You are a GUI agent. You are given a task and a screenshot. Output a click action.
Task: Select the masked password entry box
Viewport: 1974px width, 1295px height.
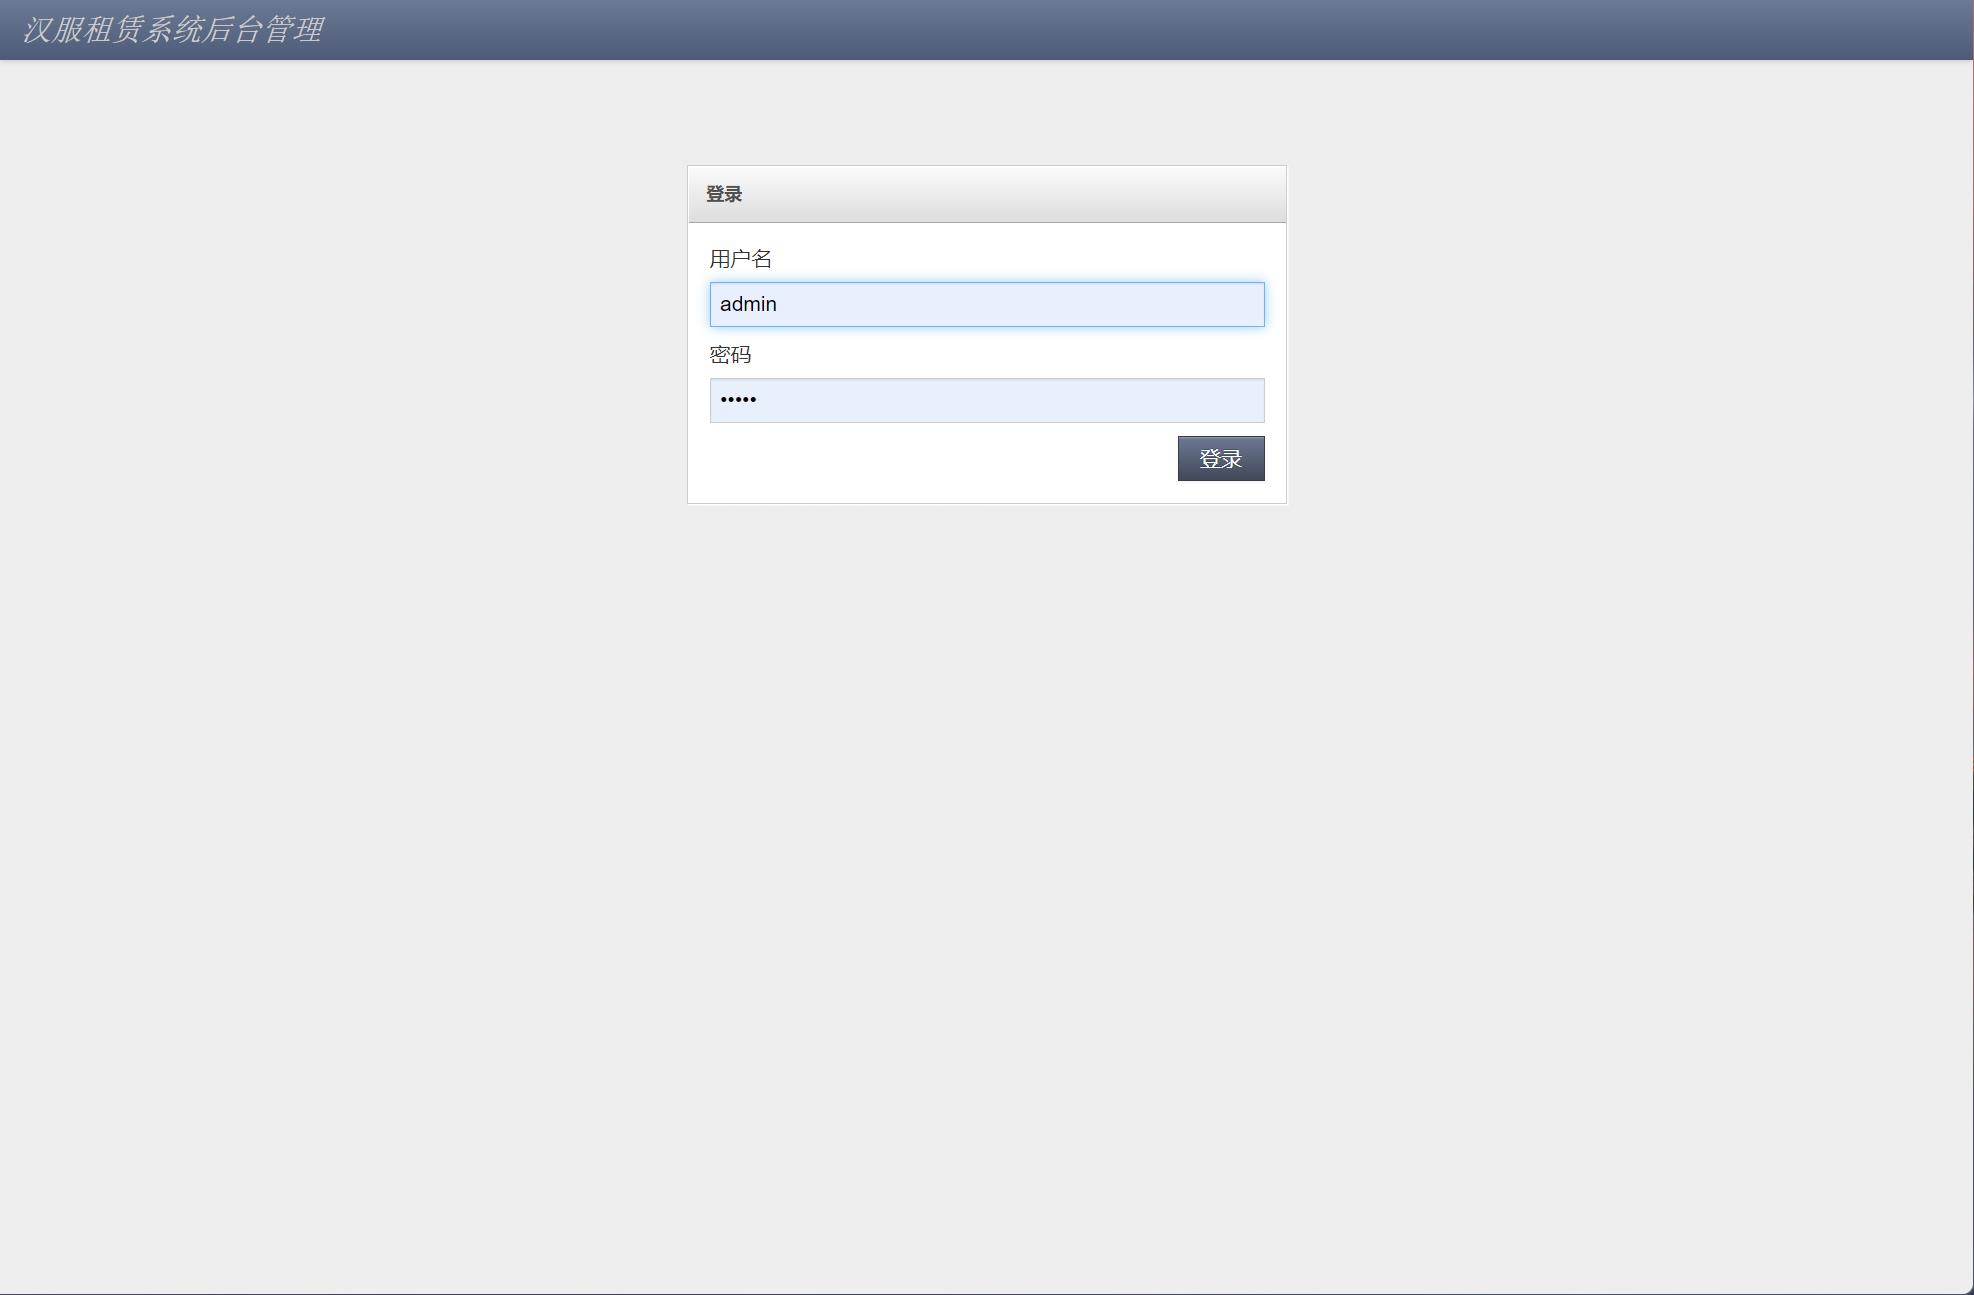pyautogui.click(x=986, y=400)
